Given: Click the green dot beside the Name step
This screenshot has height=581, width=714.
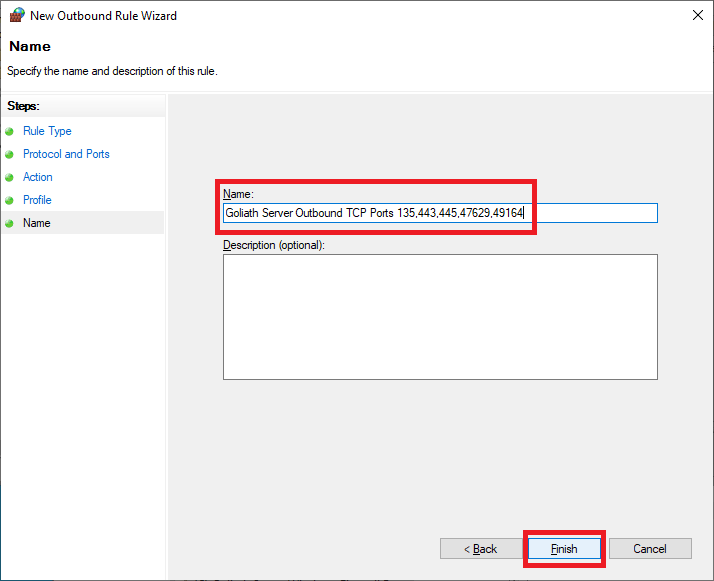Looking at the screenshot, I should pyautogui.click(x=10, y=223).
